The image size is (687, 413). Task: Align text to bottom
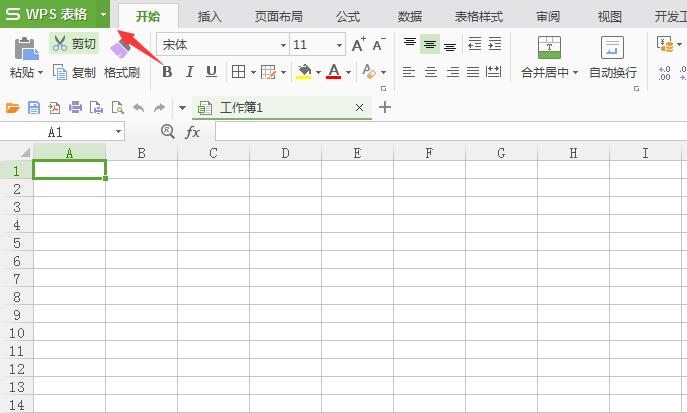(450, 46)
